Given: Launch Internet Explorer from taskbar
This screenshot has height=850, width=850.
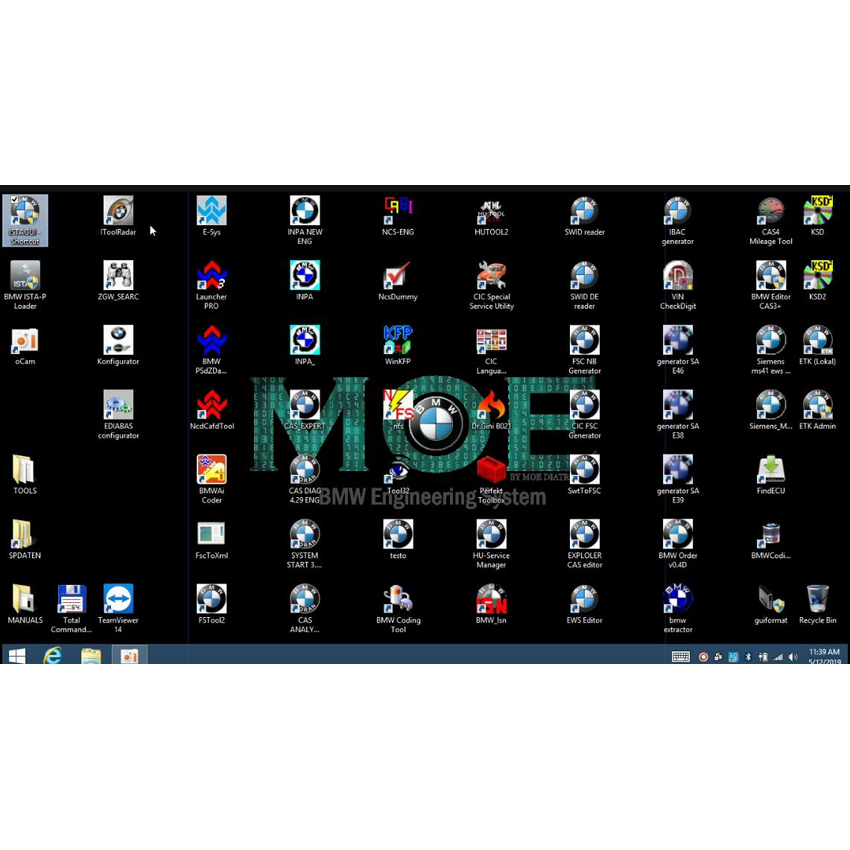Looking at the screenshot, I should click(53, 656).
